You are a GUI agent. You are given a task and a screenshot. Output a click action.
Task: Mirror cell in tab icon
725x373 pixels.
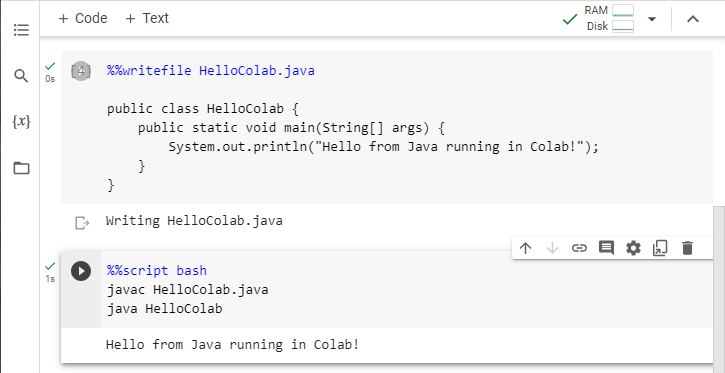coord(660,248)
